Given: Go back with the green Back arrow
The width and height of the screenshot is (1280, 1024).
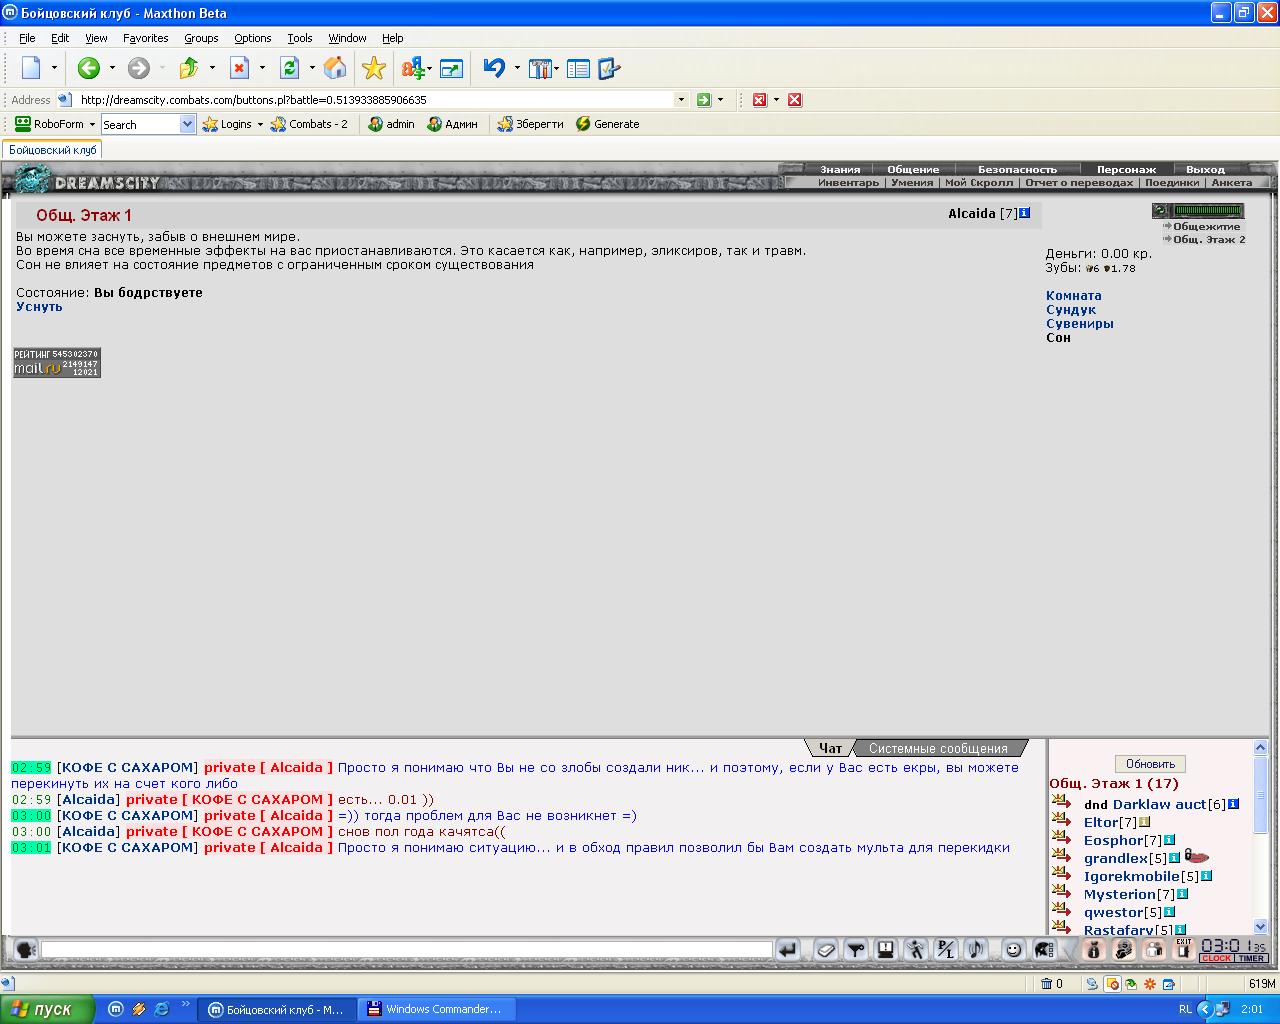Looking at the screenshot, I should click(x=89, y=68).
